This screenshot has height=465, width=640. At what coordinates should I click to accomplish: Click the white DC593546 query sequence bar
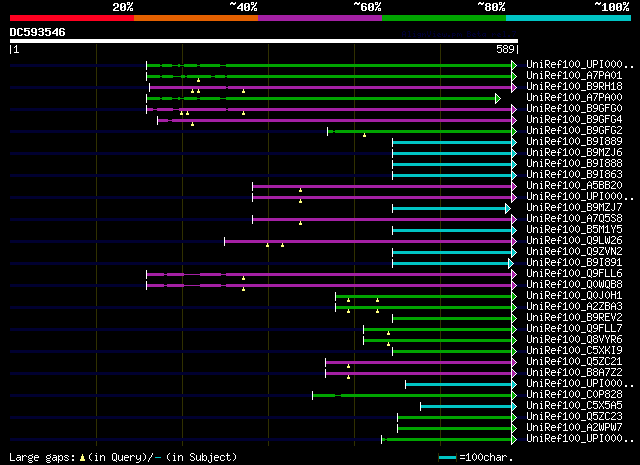tap(264, 41)
